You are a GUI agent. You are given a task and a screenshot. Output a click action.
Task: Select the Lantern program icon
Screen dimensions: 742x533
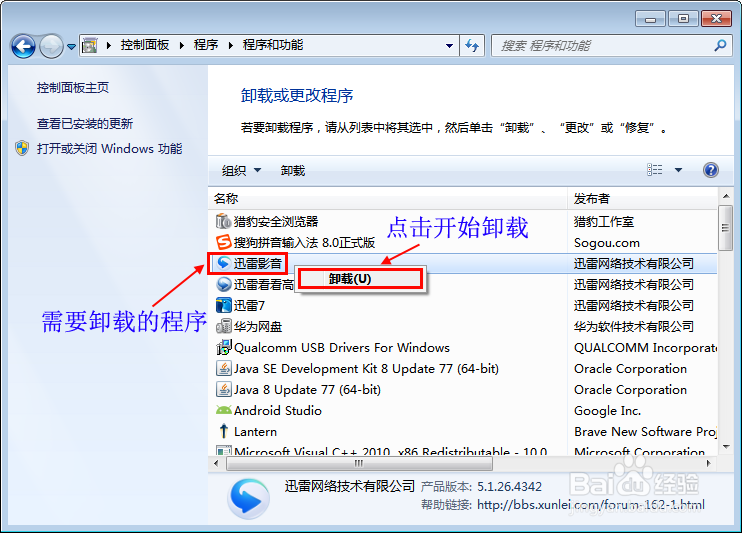pos(223,431)
